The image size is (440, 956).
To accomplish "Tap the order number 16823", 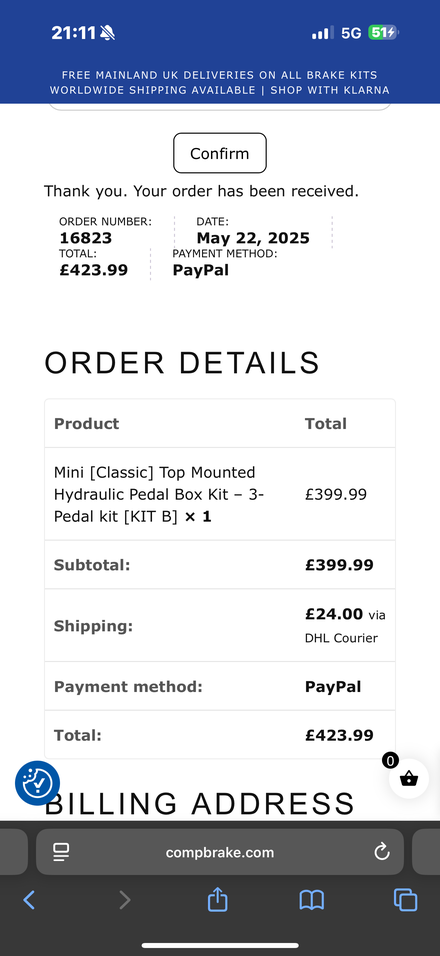I will click(x=86, y=238).
